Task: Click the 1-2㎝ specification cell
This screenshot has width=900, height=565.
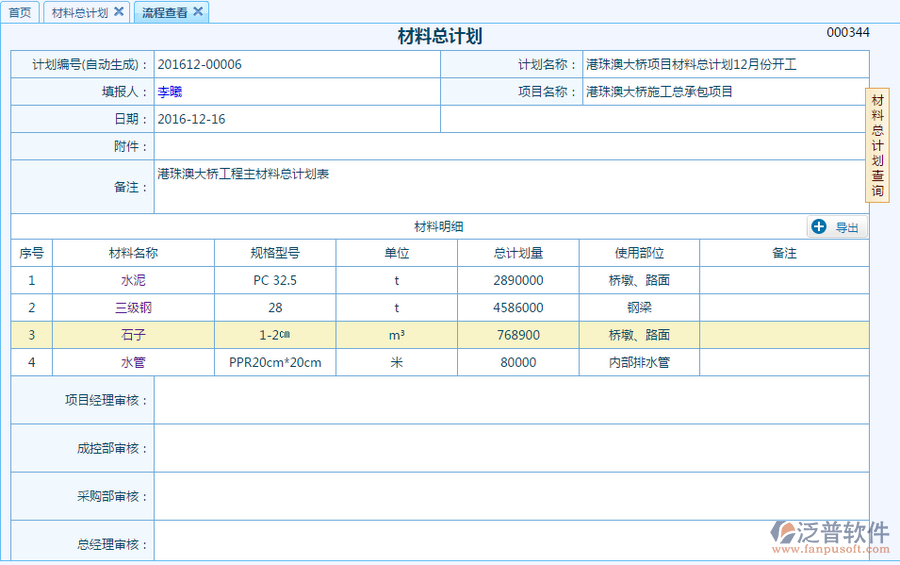Action: pos(275,335)
